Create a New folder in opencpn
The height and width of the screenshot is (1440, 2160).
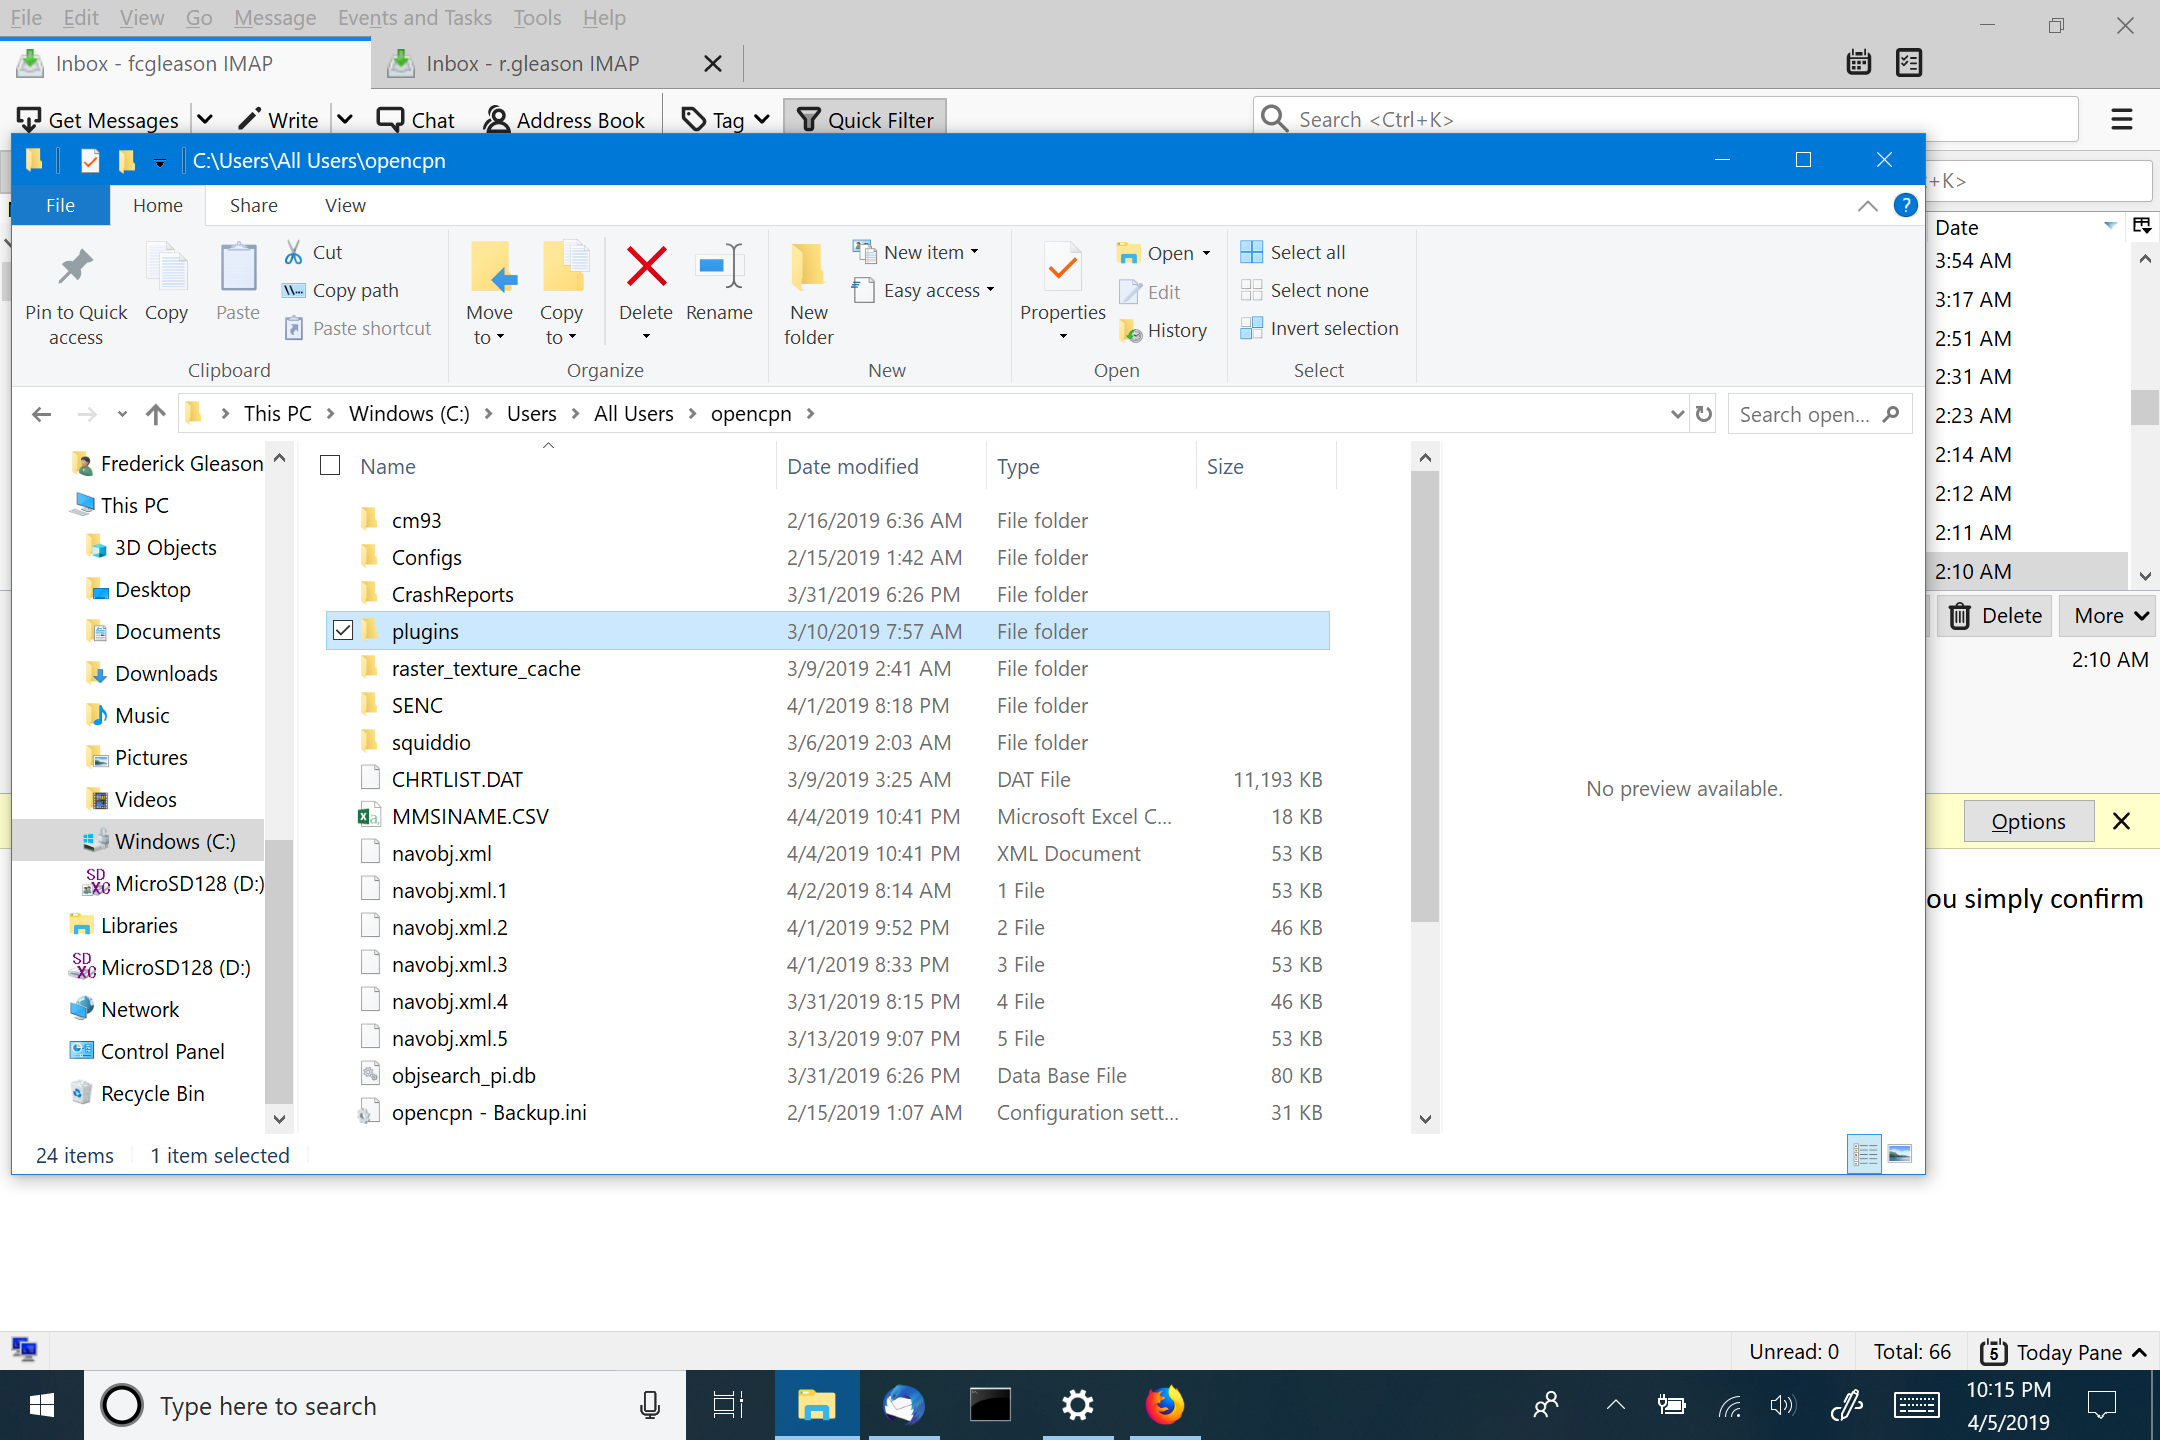click(807, 290)
